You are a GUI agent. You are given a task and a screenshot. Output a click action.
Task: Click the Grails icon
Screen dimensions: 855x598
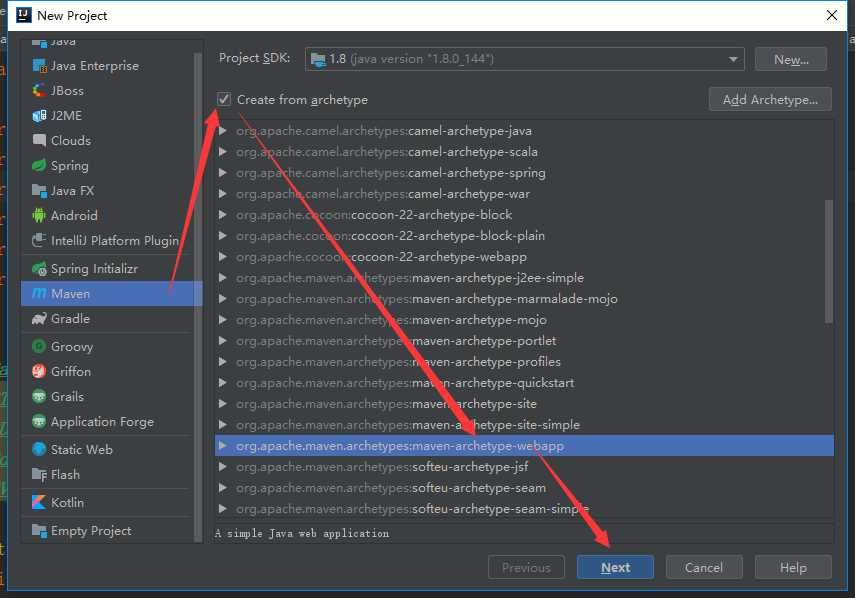39,397
